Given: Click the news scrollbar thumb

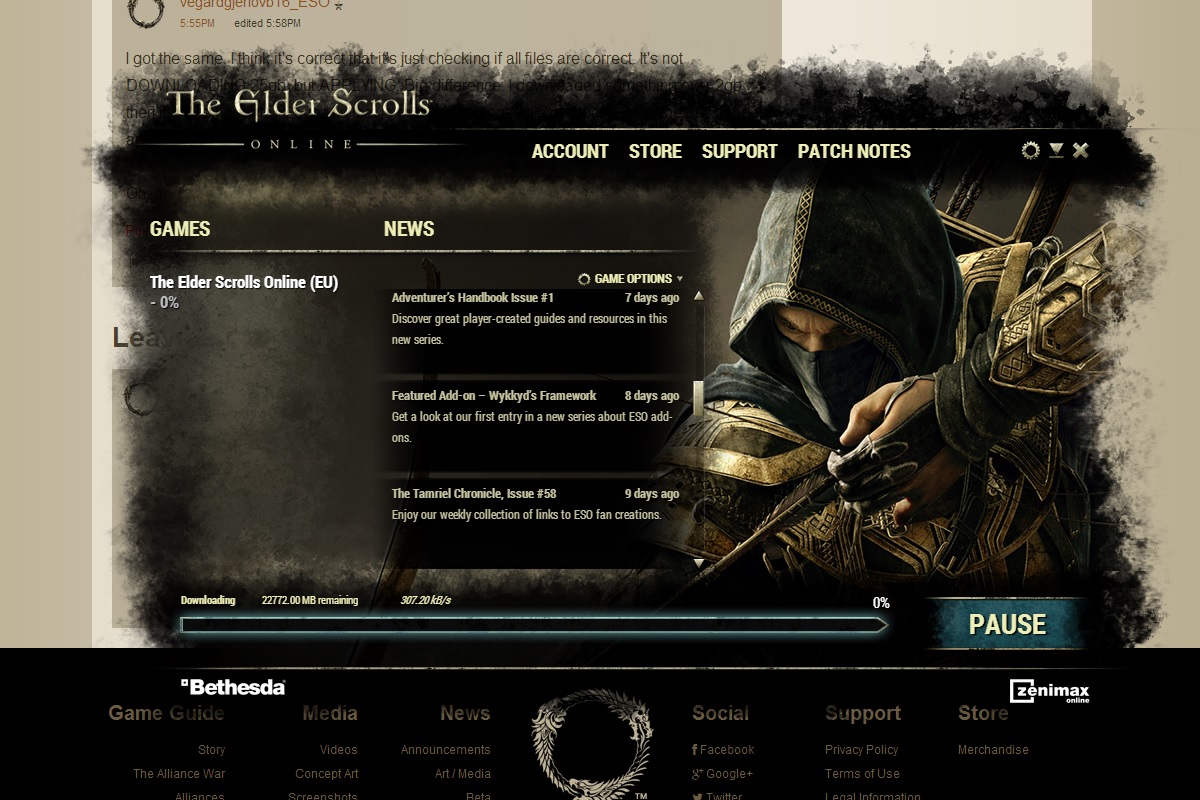Looking at the screenshot, I should [698, 399].
